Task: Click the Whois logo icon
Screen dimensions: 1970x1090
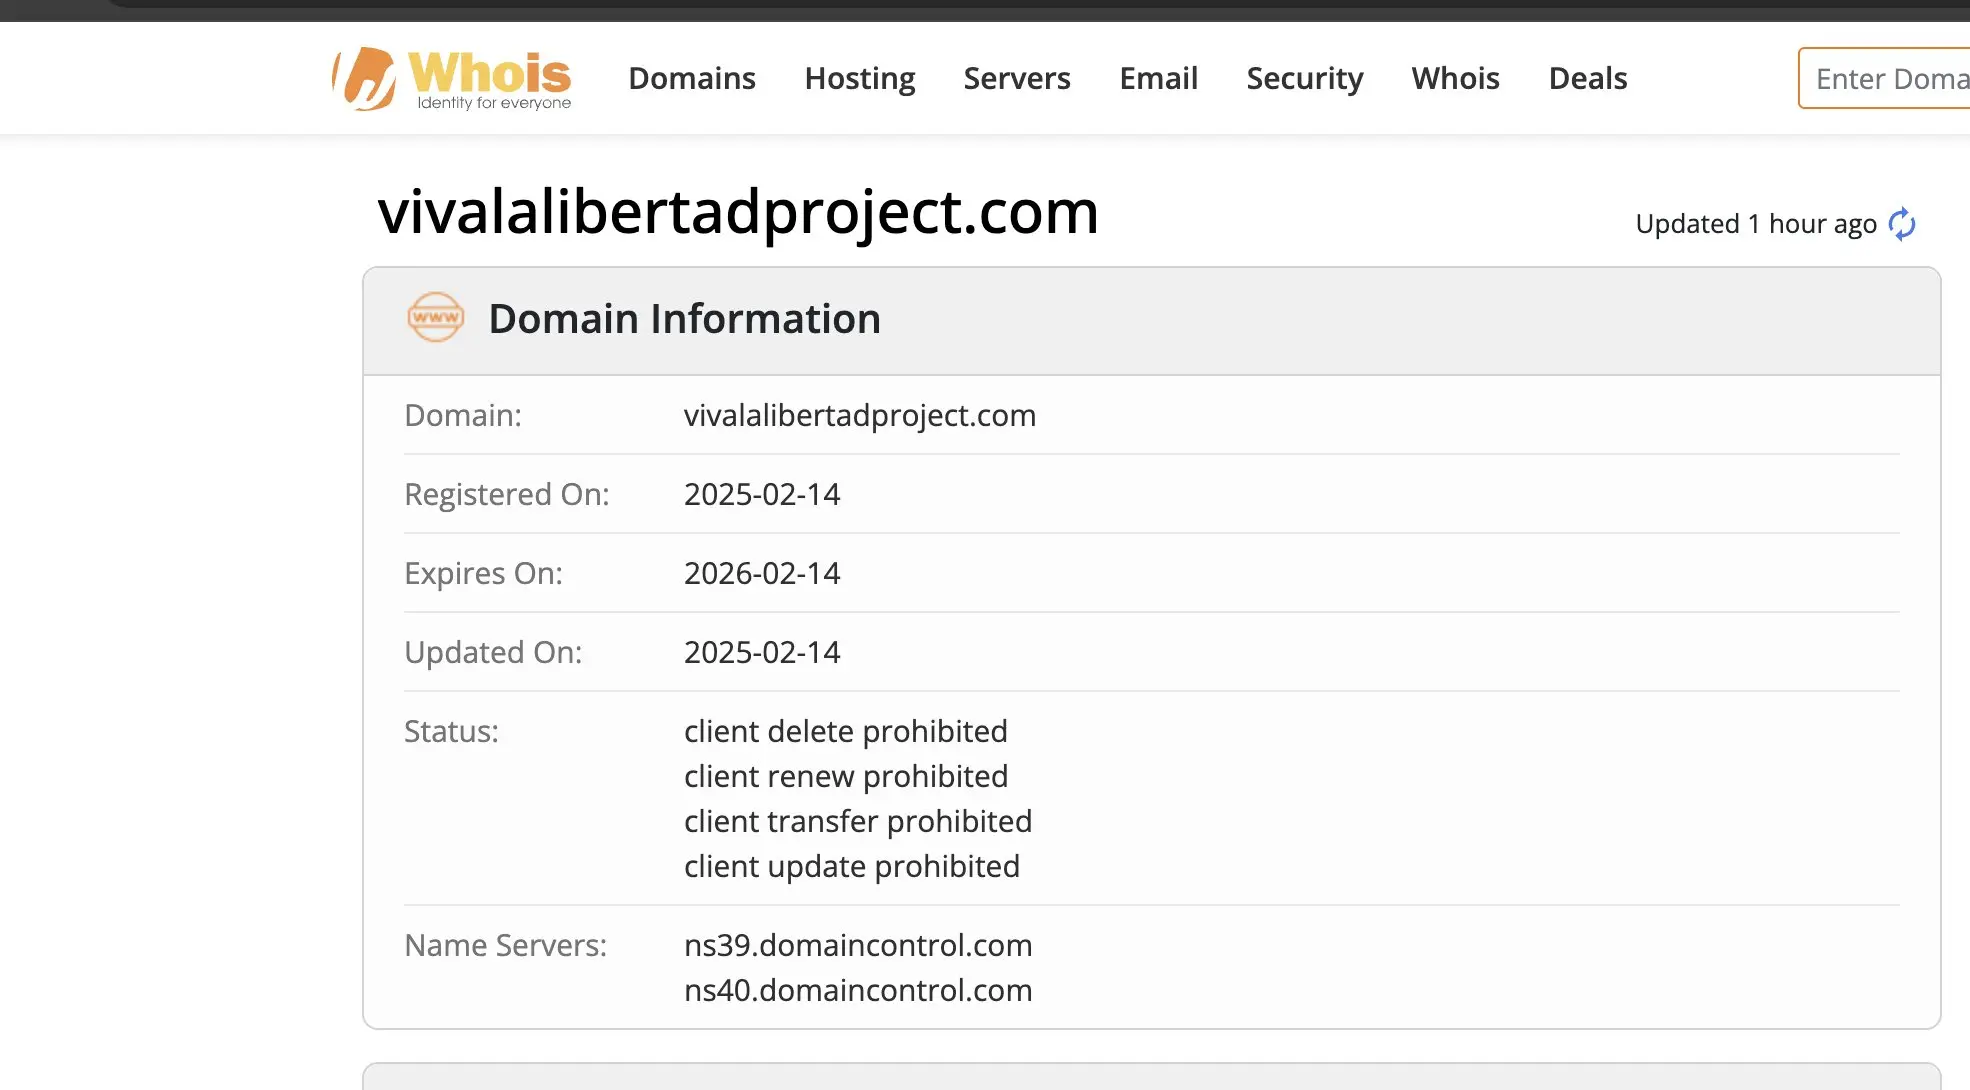Action: 364,78
